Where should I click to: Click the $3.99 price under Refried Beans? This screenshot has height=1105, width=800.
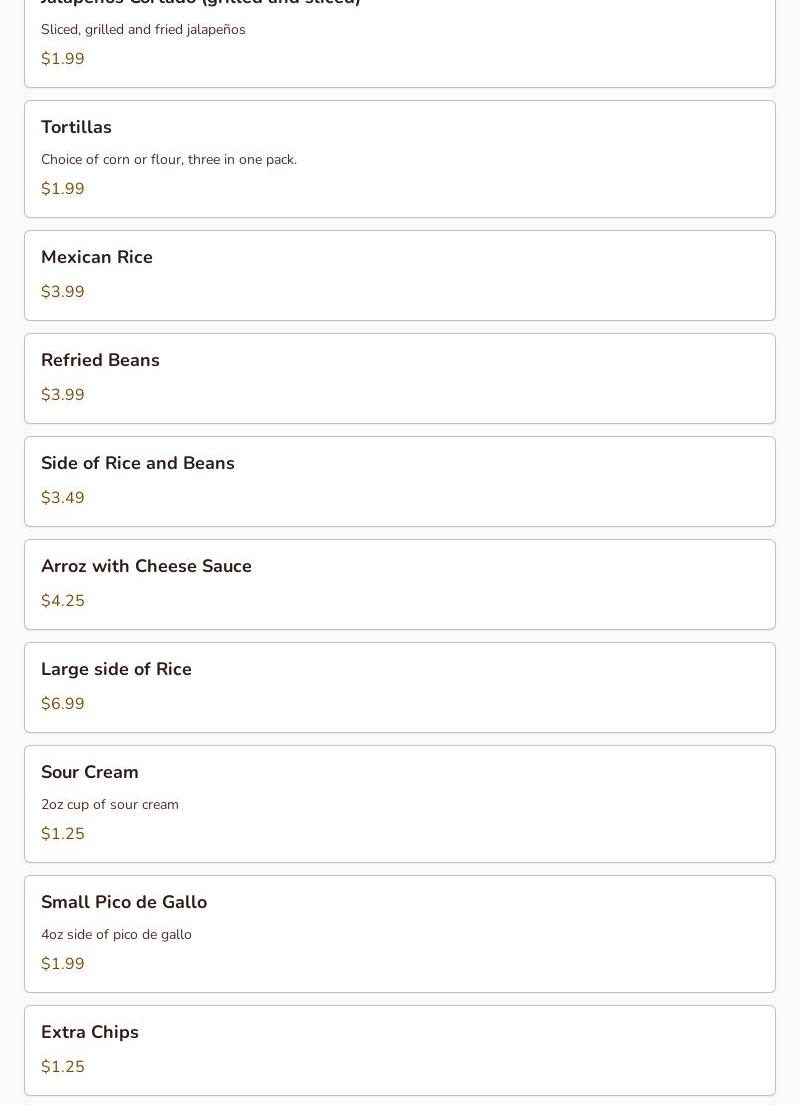tap(63, 394)
